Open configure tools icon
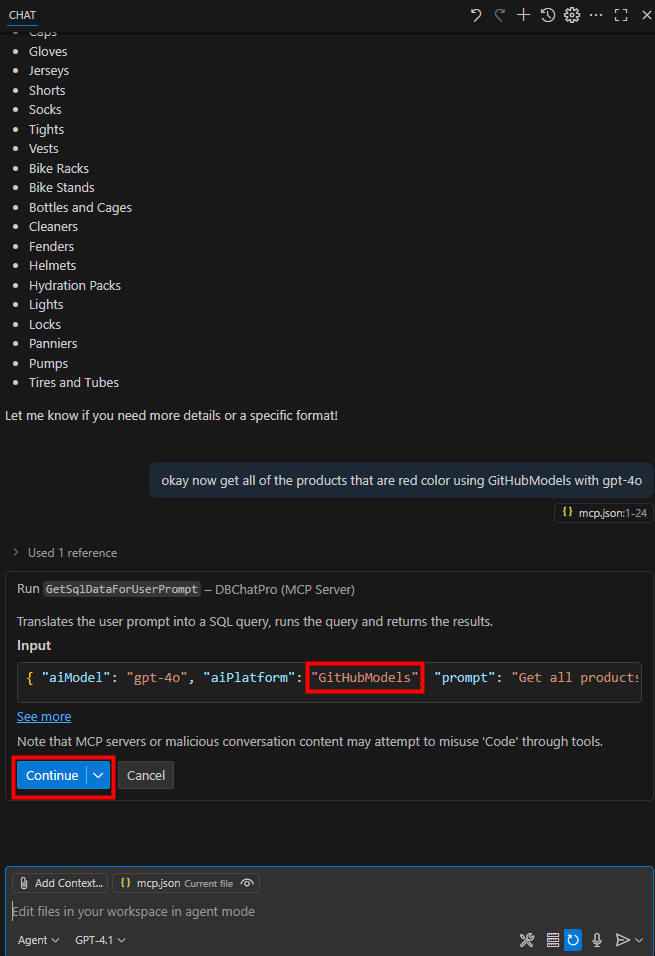Image resolution: width=655 pixels, height=956 pixels. click(527, 940)
